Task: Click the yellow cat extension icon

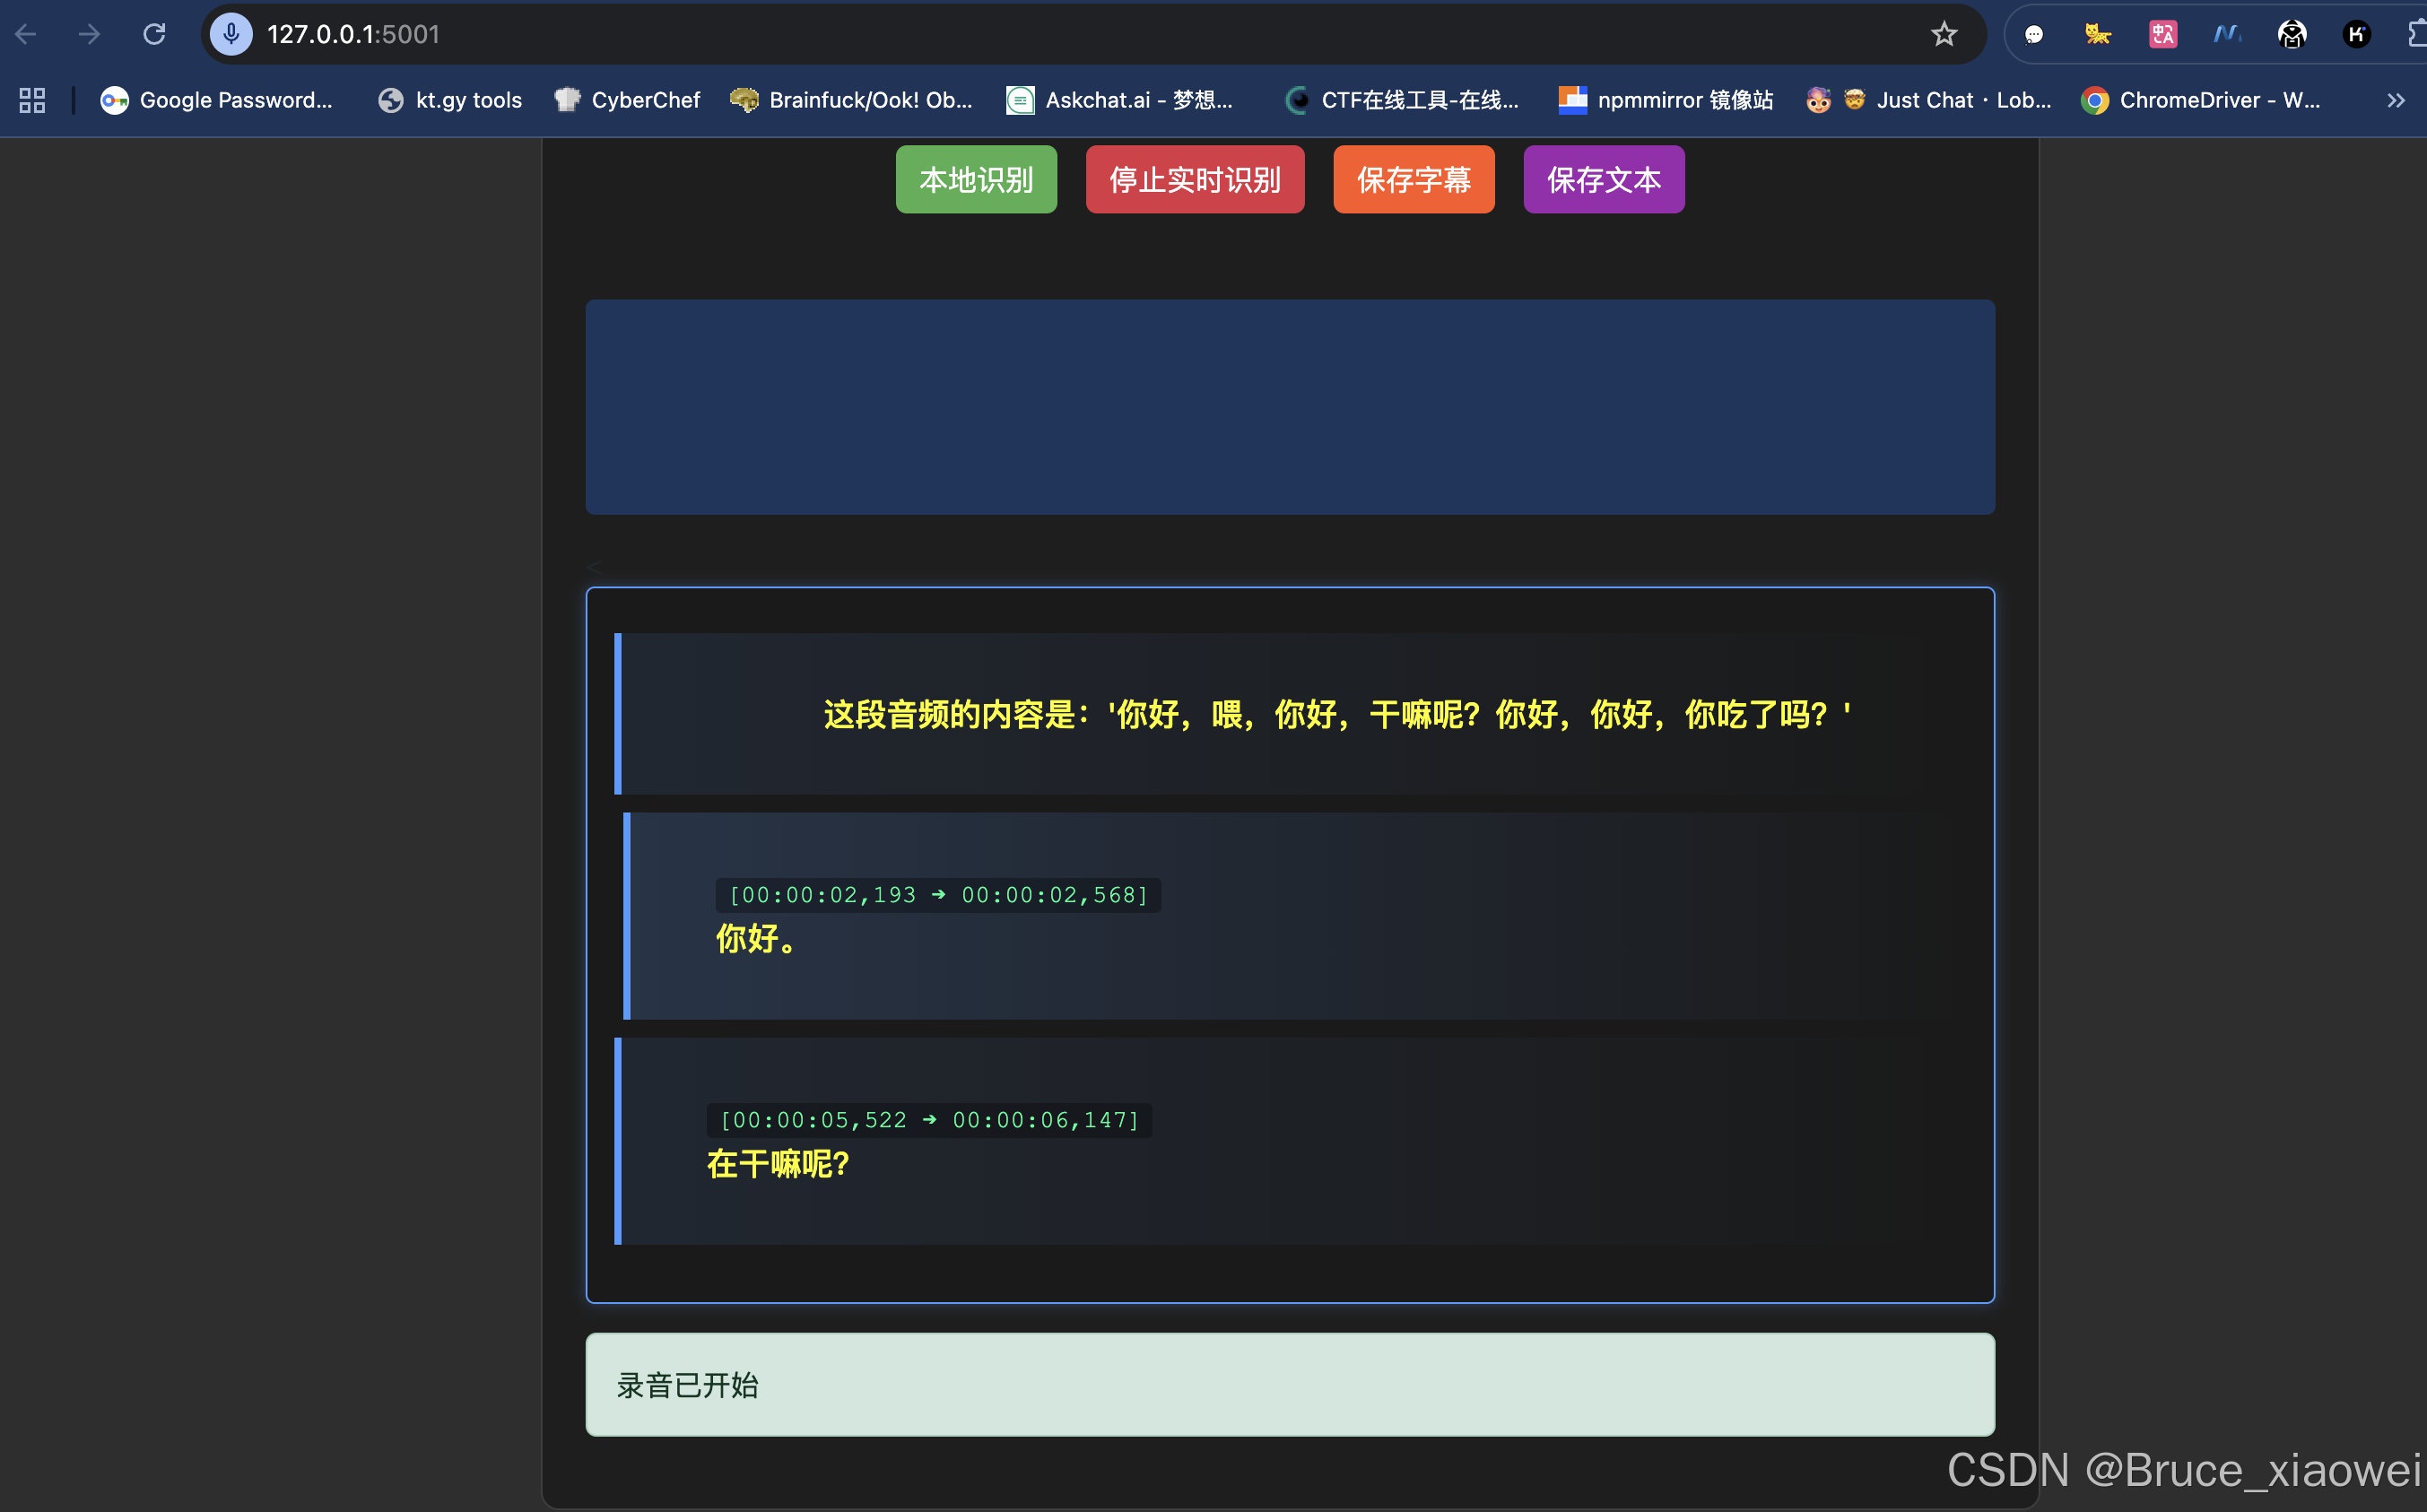Action: [x=2097, y=34]
